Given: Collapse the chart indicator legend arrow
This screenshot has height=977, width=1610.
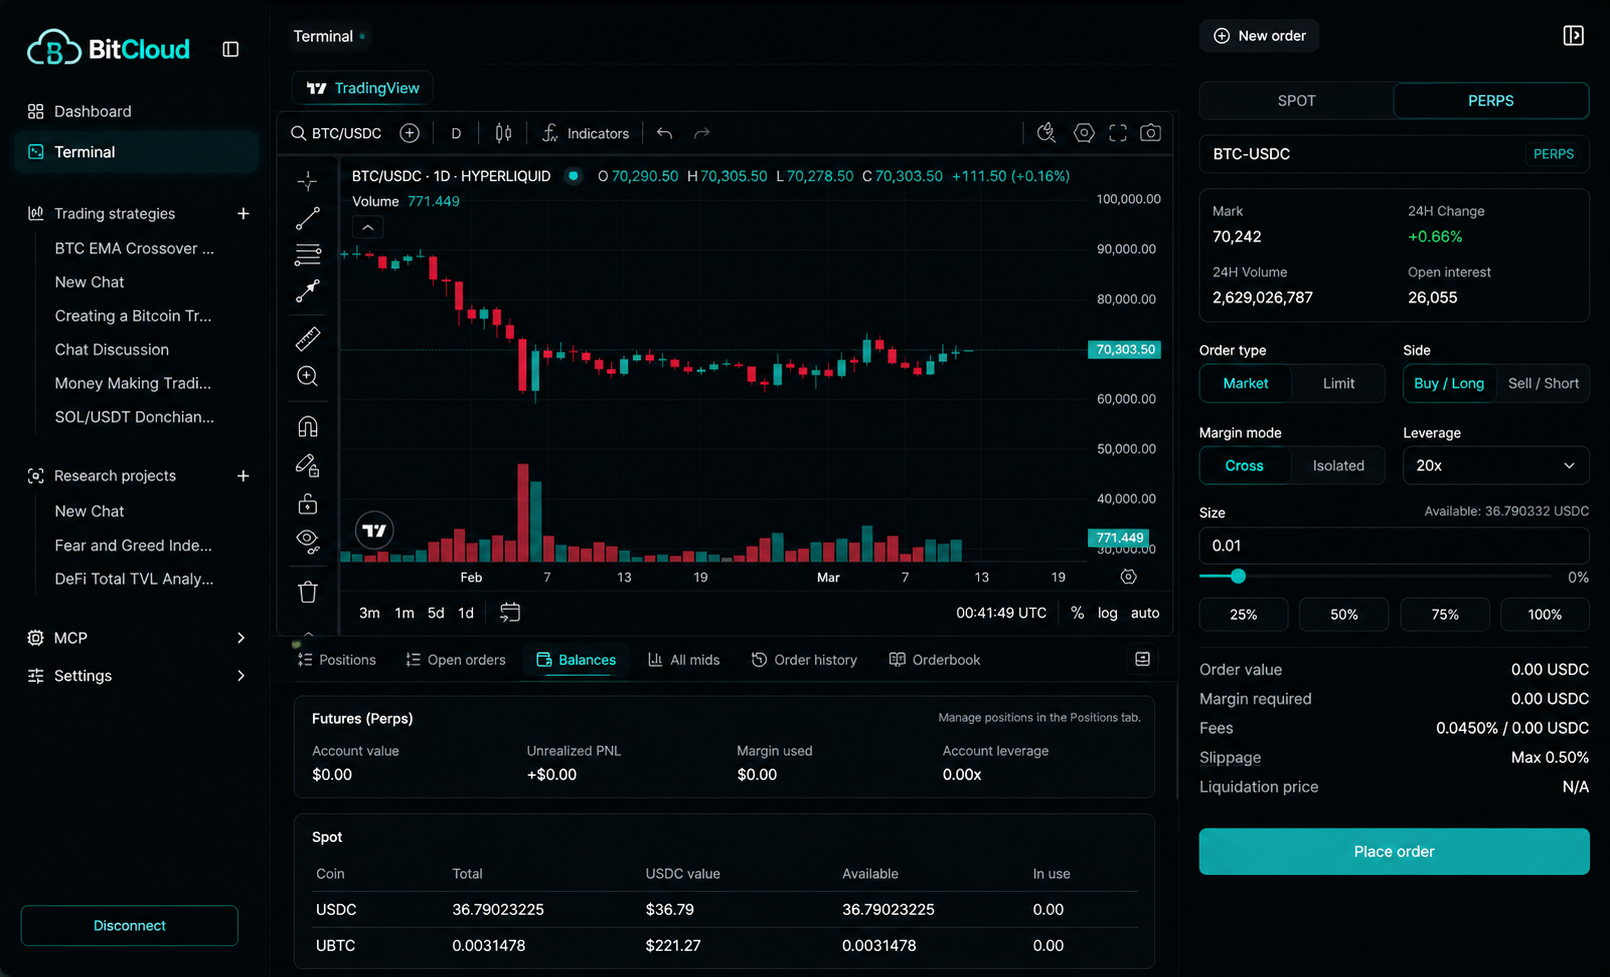Looking at the screenshot, I should click(368, 228).
